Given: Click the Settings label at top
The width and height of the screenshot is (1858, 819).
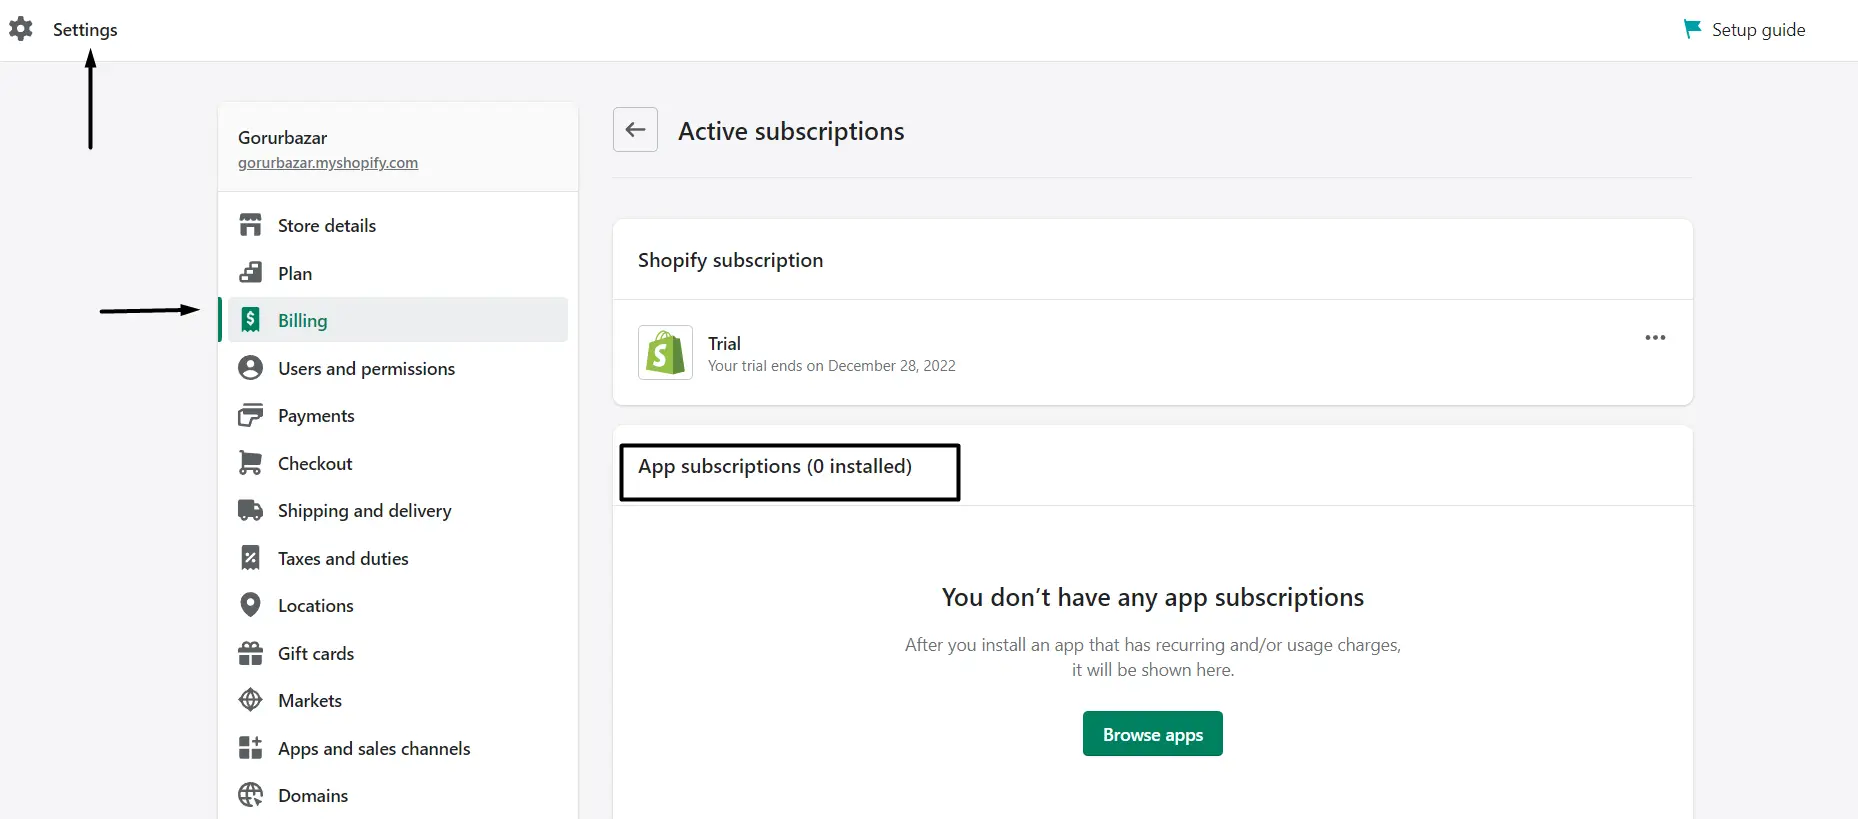Looking at the screenshot, I should point(85,30).
